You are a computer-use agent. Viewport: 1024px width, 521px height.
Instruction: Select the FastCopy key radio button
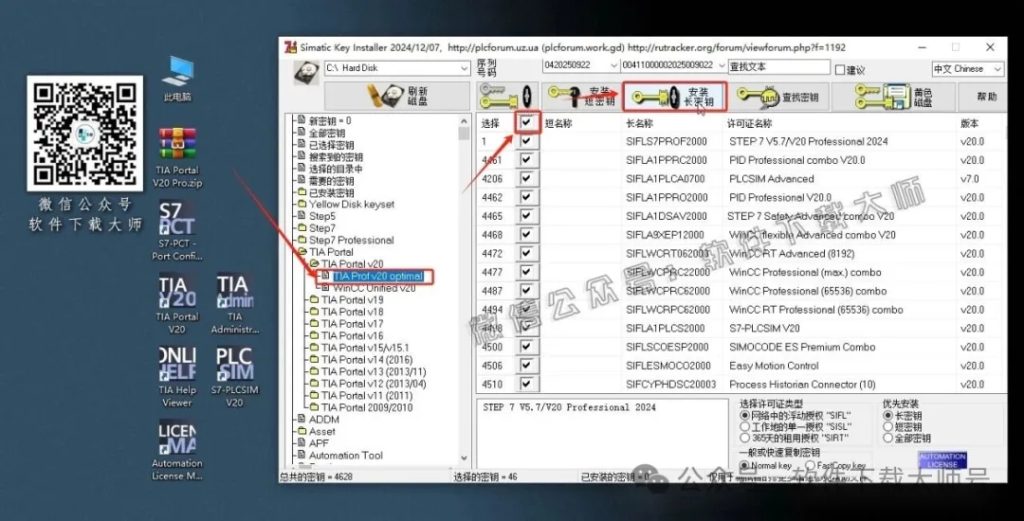coord(810,466)
